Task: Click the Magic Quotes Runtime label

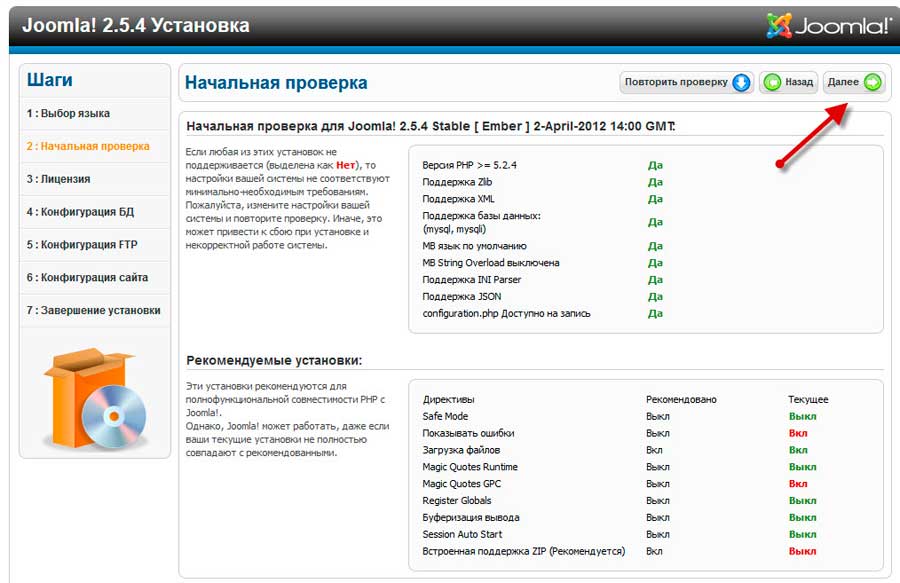Action: pos(470,467)
